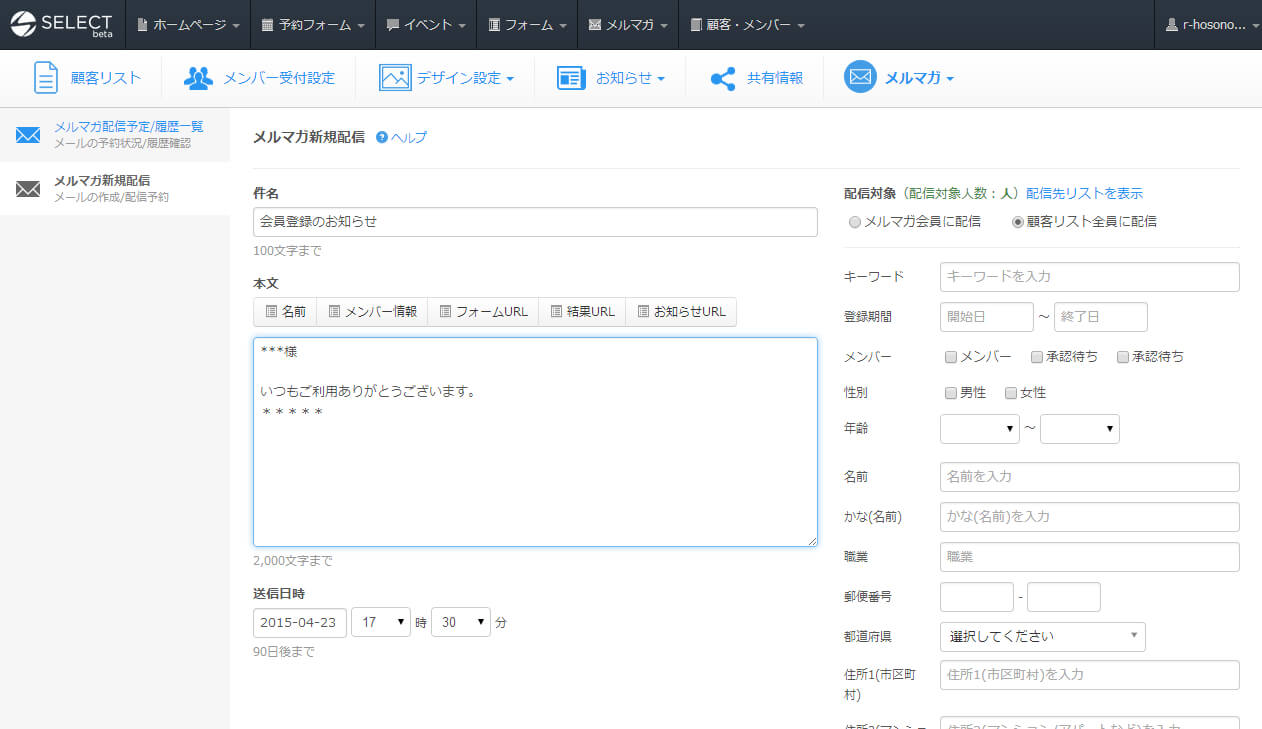
Task: Click the 共有情報 share icon
Action: [x=723, y=78]
